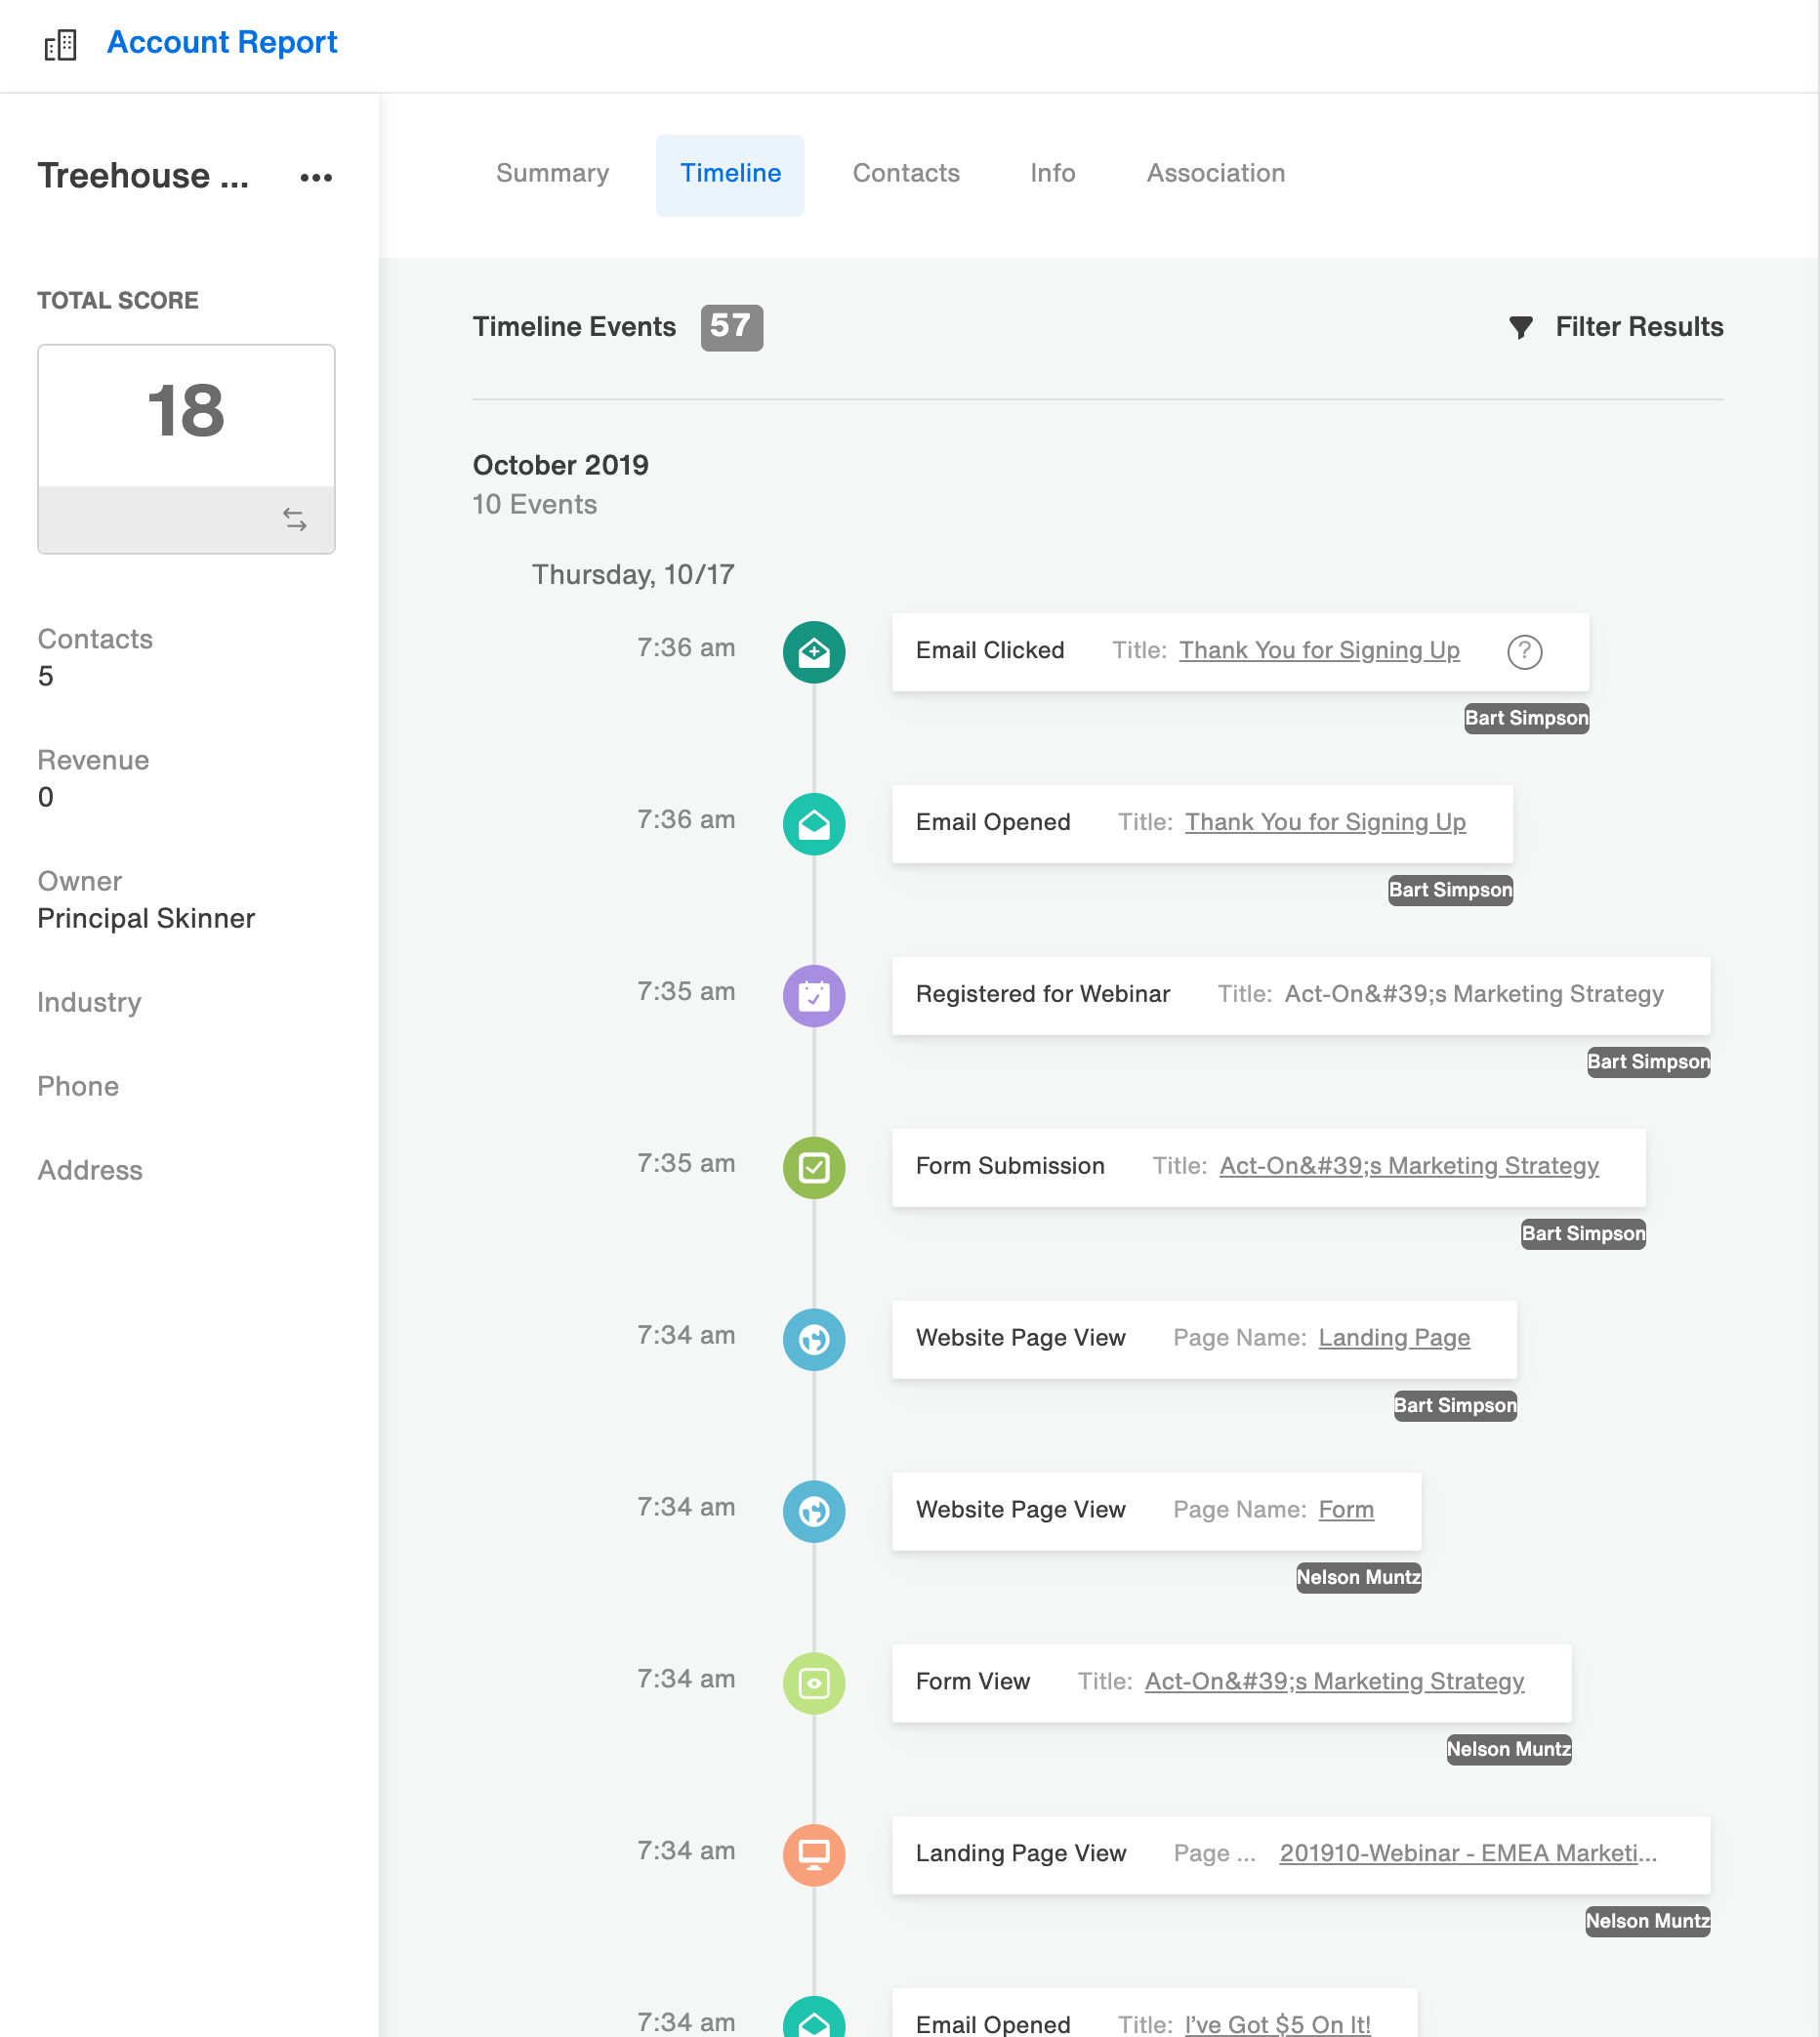Image resolution: width=1820 pixels, height=2037 pixels.
Task: Open the Association tab
Action: (x=1216, y=173)
